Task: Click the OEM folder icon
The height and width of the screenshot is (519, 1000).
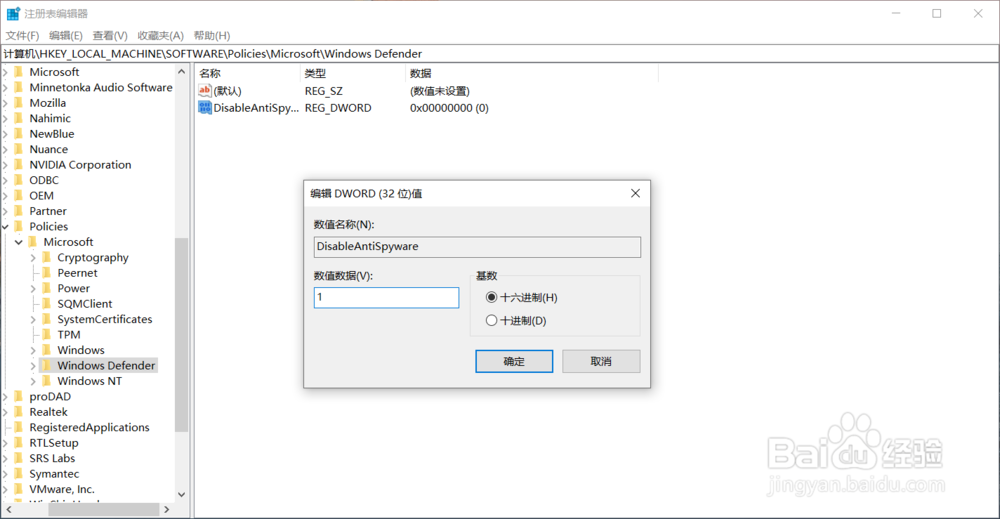Action: point(18,196)
